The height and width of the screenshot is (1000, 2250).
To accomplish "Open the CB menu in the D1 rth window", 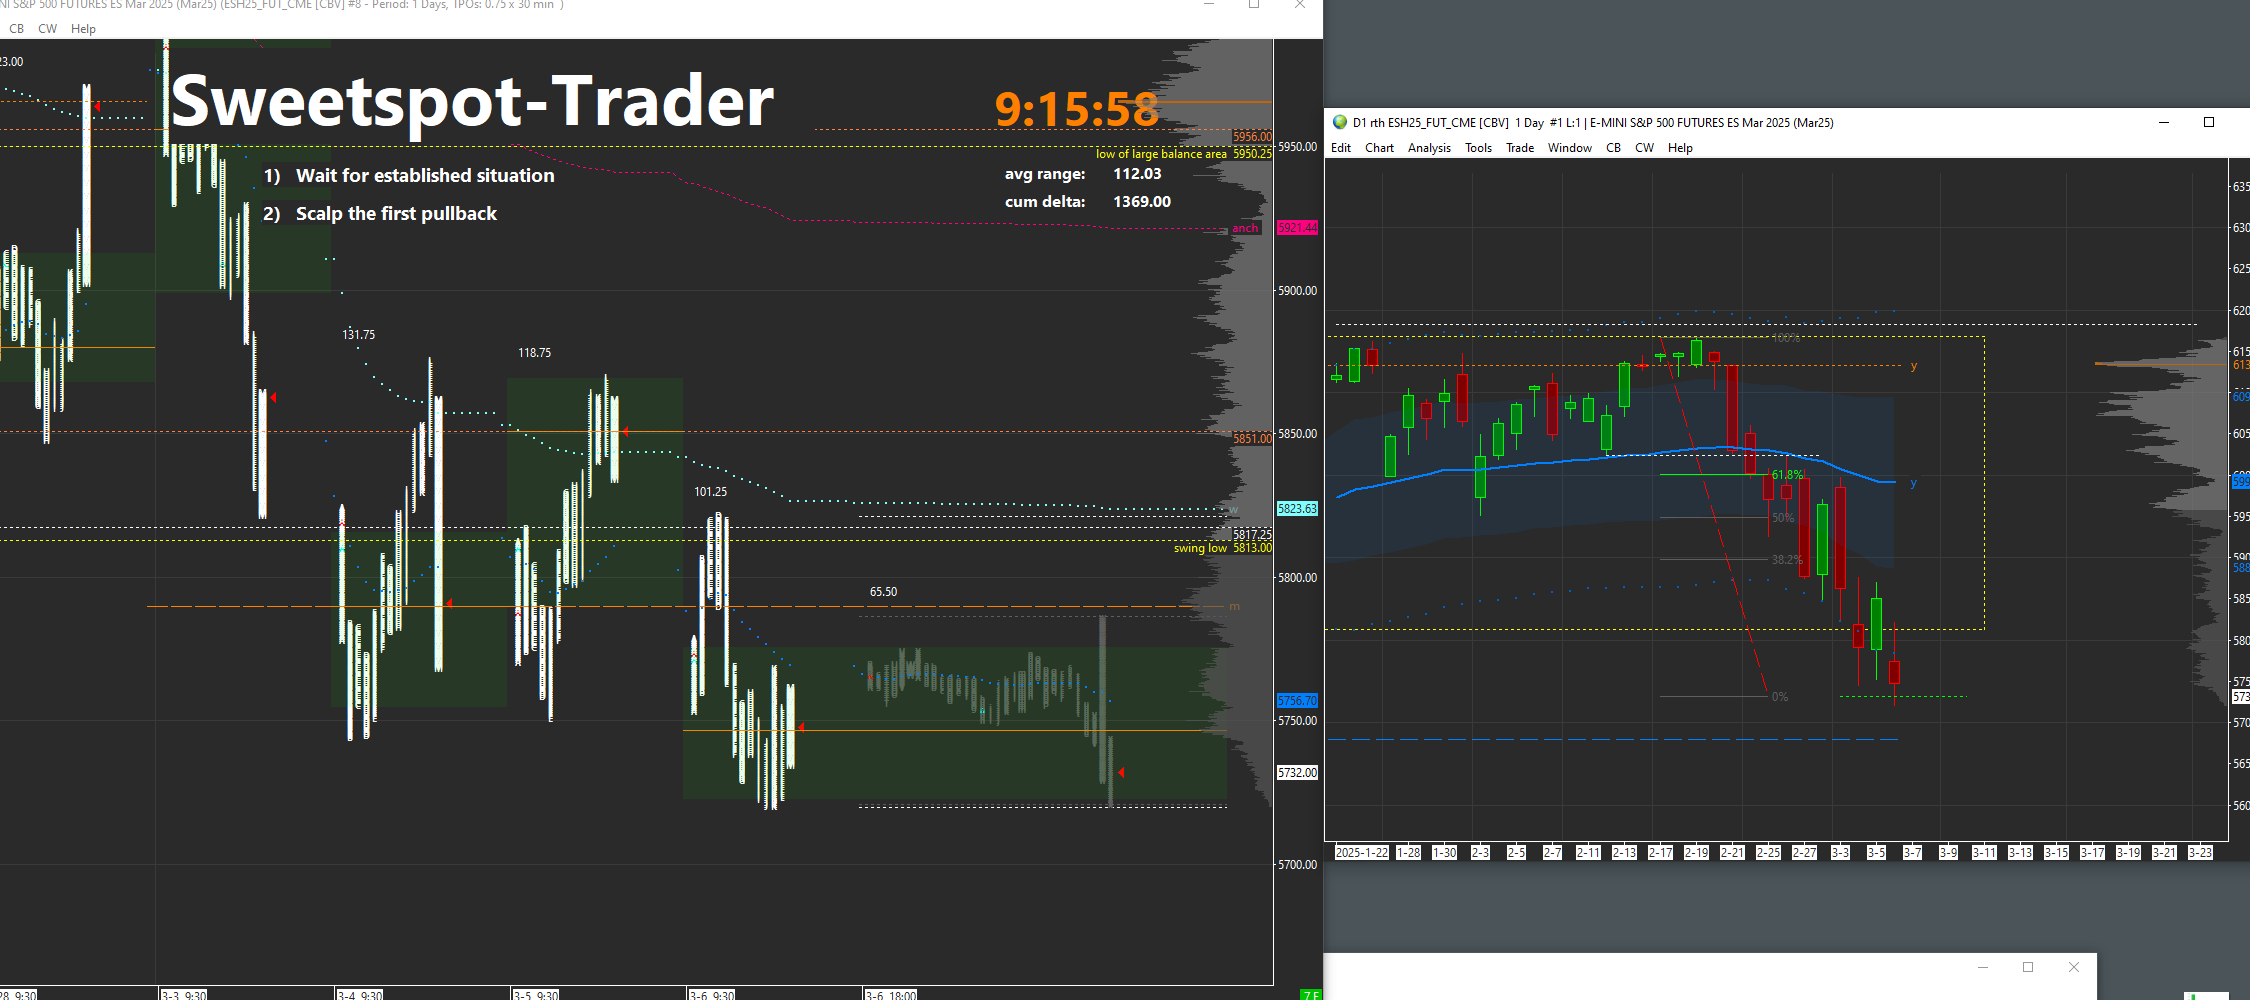I will pos(1613,148).
